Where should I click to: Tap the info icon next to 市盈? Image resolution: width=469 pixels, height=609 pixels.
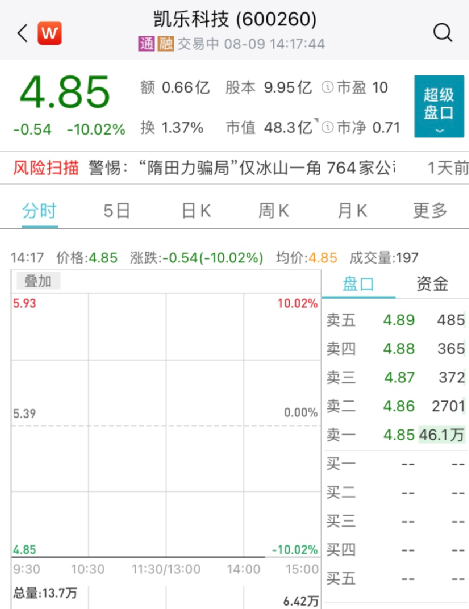(327, 87)
